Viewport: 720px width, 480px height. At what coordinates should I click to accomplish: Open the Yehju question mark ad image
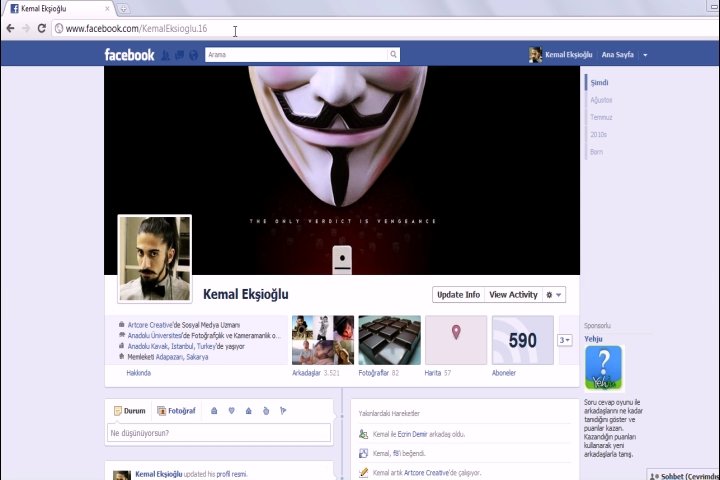tap(603, 368)
